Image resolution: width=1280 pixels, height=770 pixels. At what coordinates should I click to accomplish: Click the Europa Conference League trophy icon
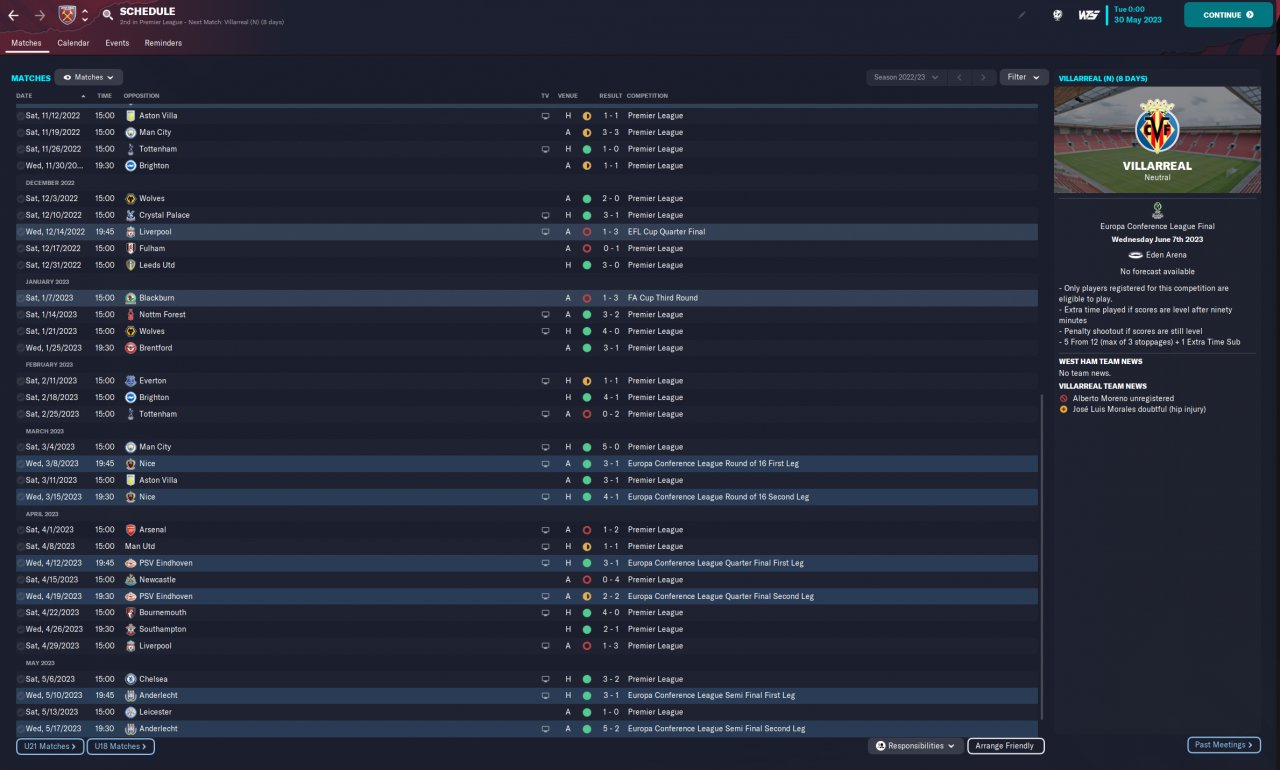click(1157, 210)
